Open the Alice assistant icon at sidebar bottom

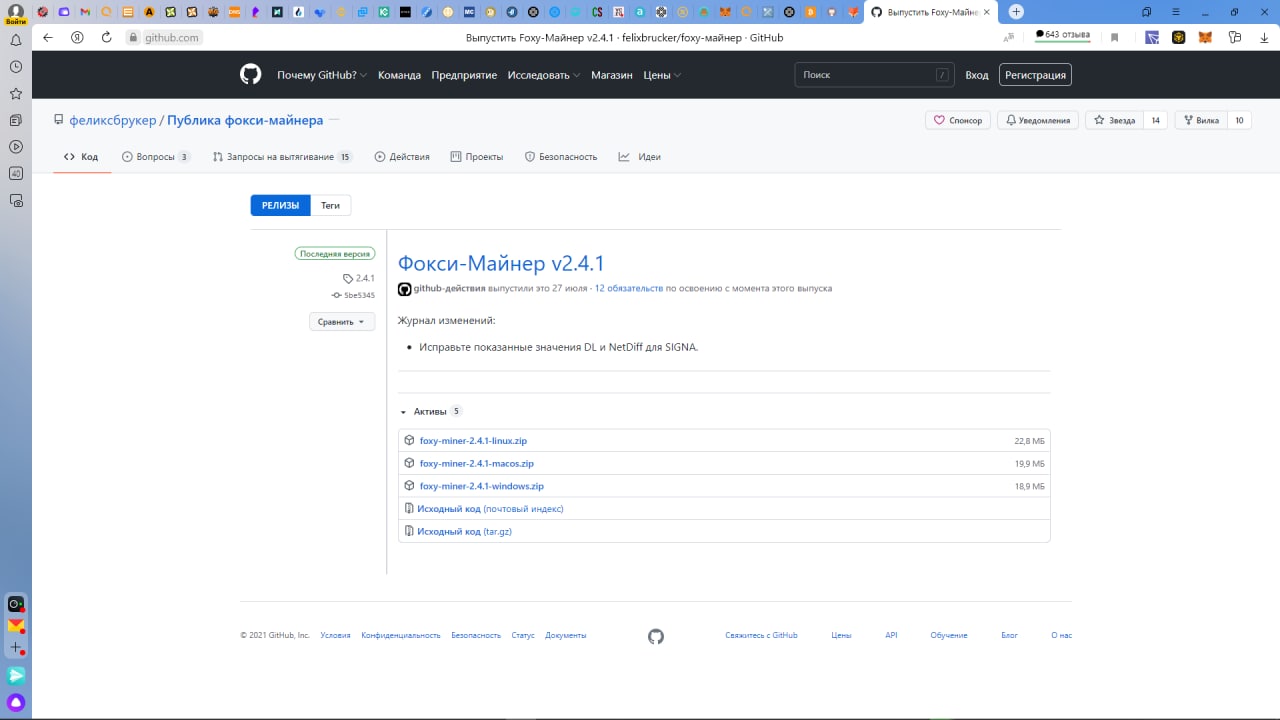tap(16, 702)
